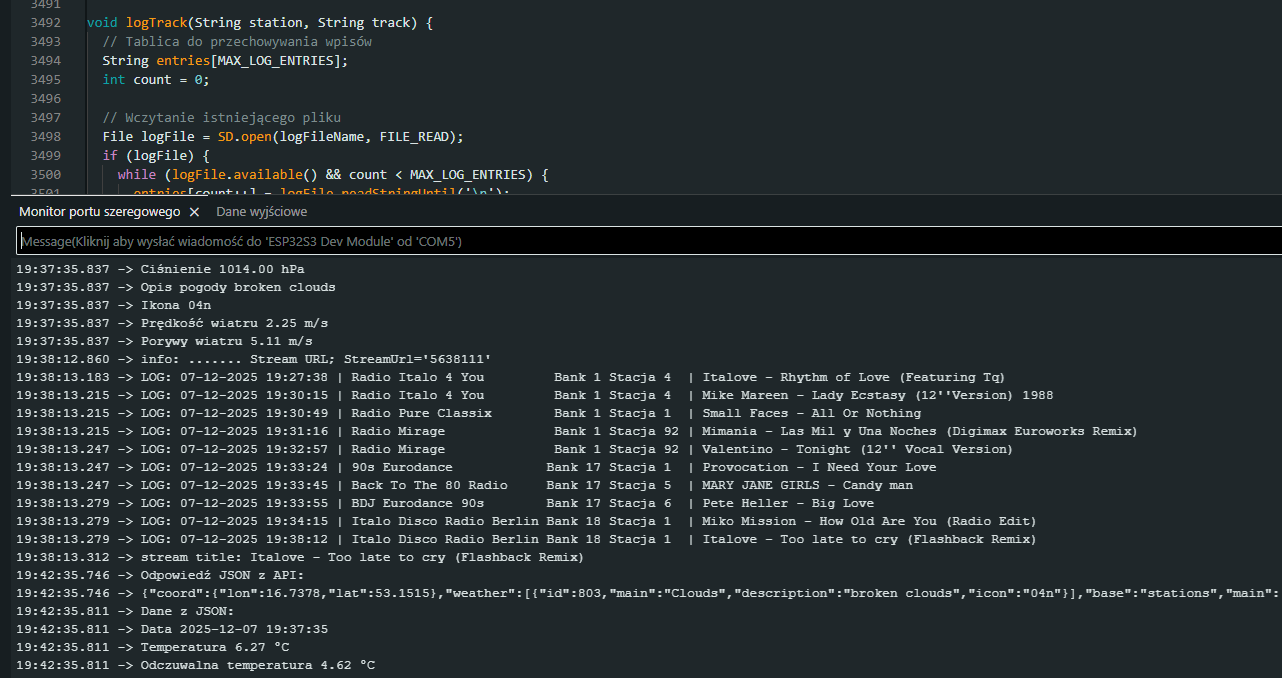Image resolution: width=1282 pixels, height=678 pixels.
Task: Select the Monitor portu szeregowego tab
Action: pyautogui.click(x=99, y=212)
